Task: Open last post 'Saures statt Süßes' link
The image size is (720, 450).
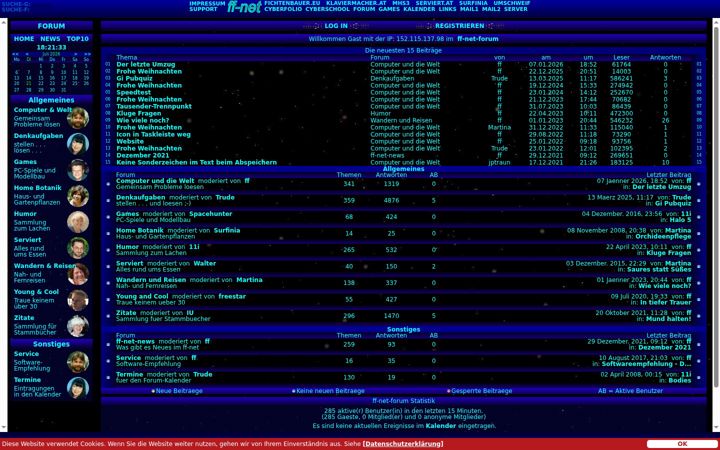Action: click(659, 270)
